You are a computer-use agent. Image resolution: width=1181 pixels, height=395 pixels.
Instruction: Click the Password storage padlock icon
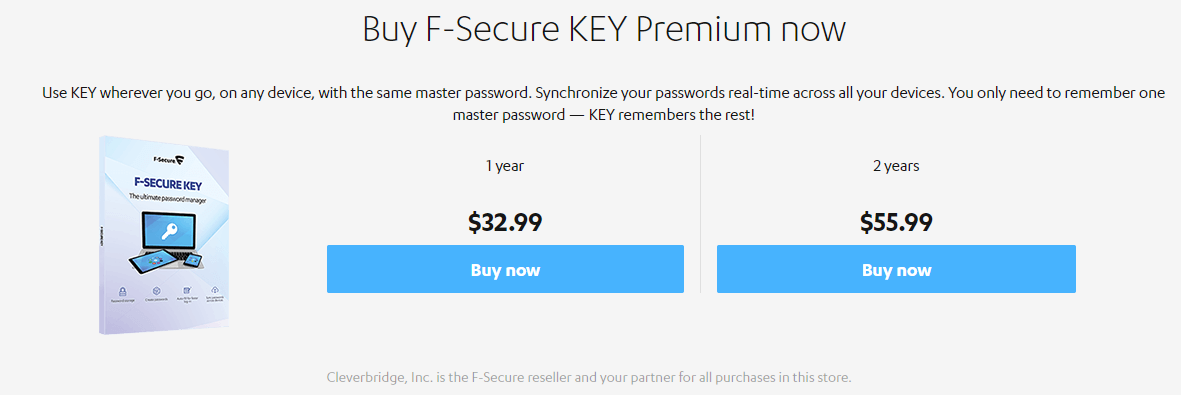(x=122, y=291)
